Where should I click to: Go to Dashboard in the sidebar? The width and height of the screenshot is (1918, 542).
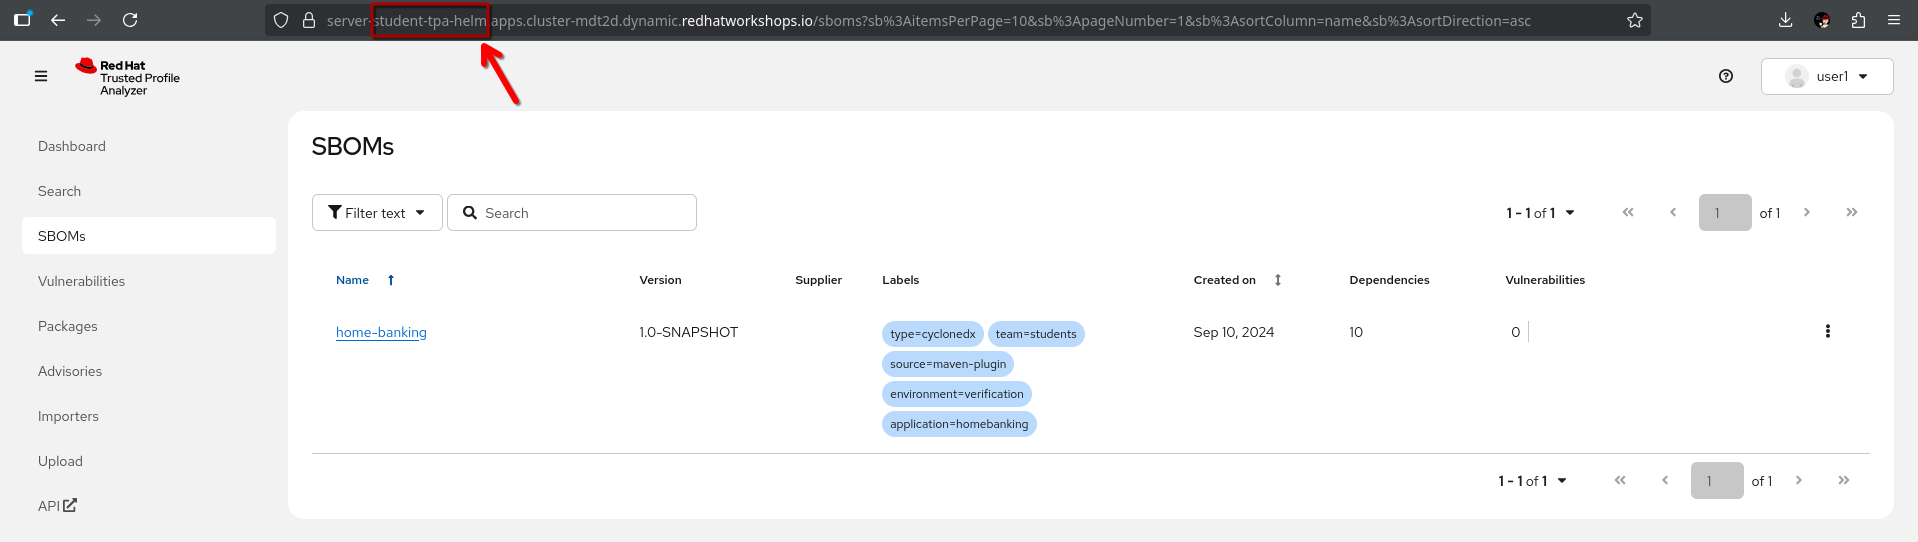coord(72,146)
